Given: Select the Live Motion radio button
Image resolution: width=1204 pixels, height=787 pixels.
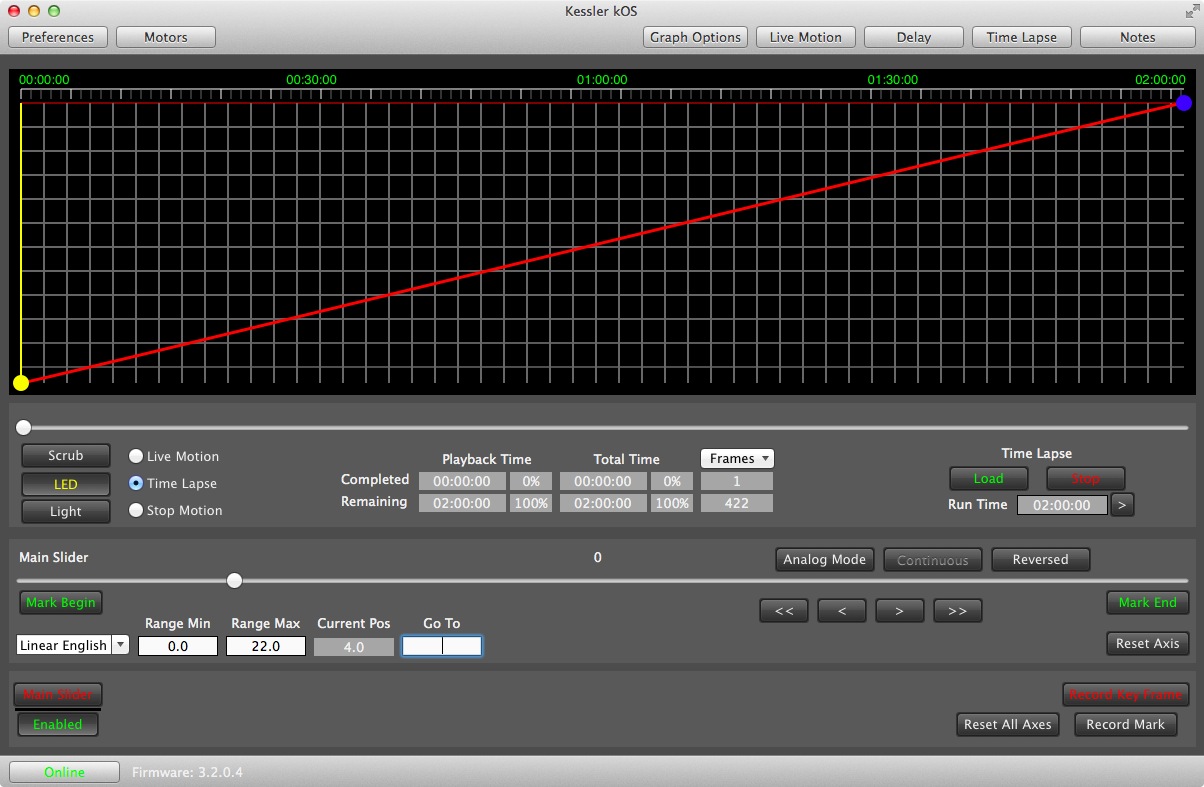Looking at the screenshot, I should (136, 456).
